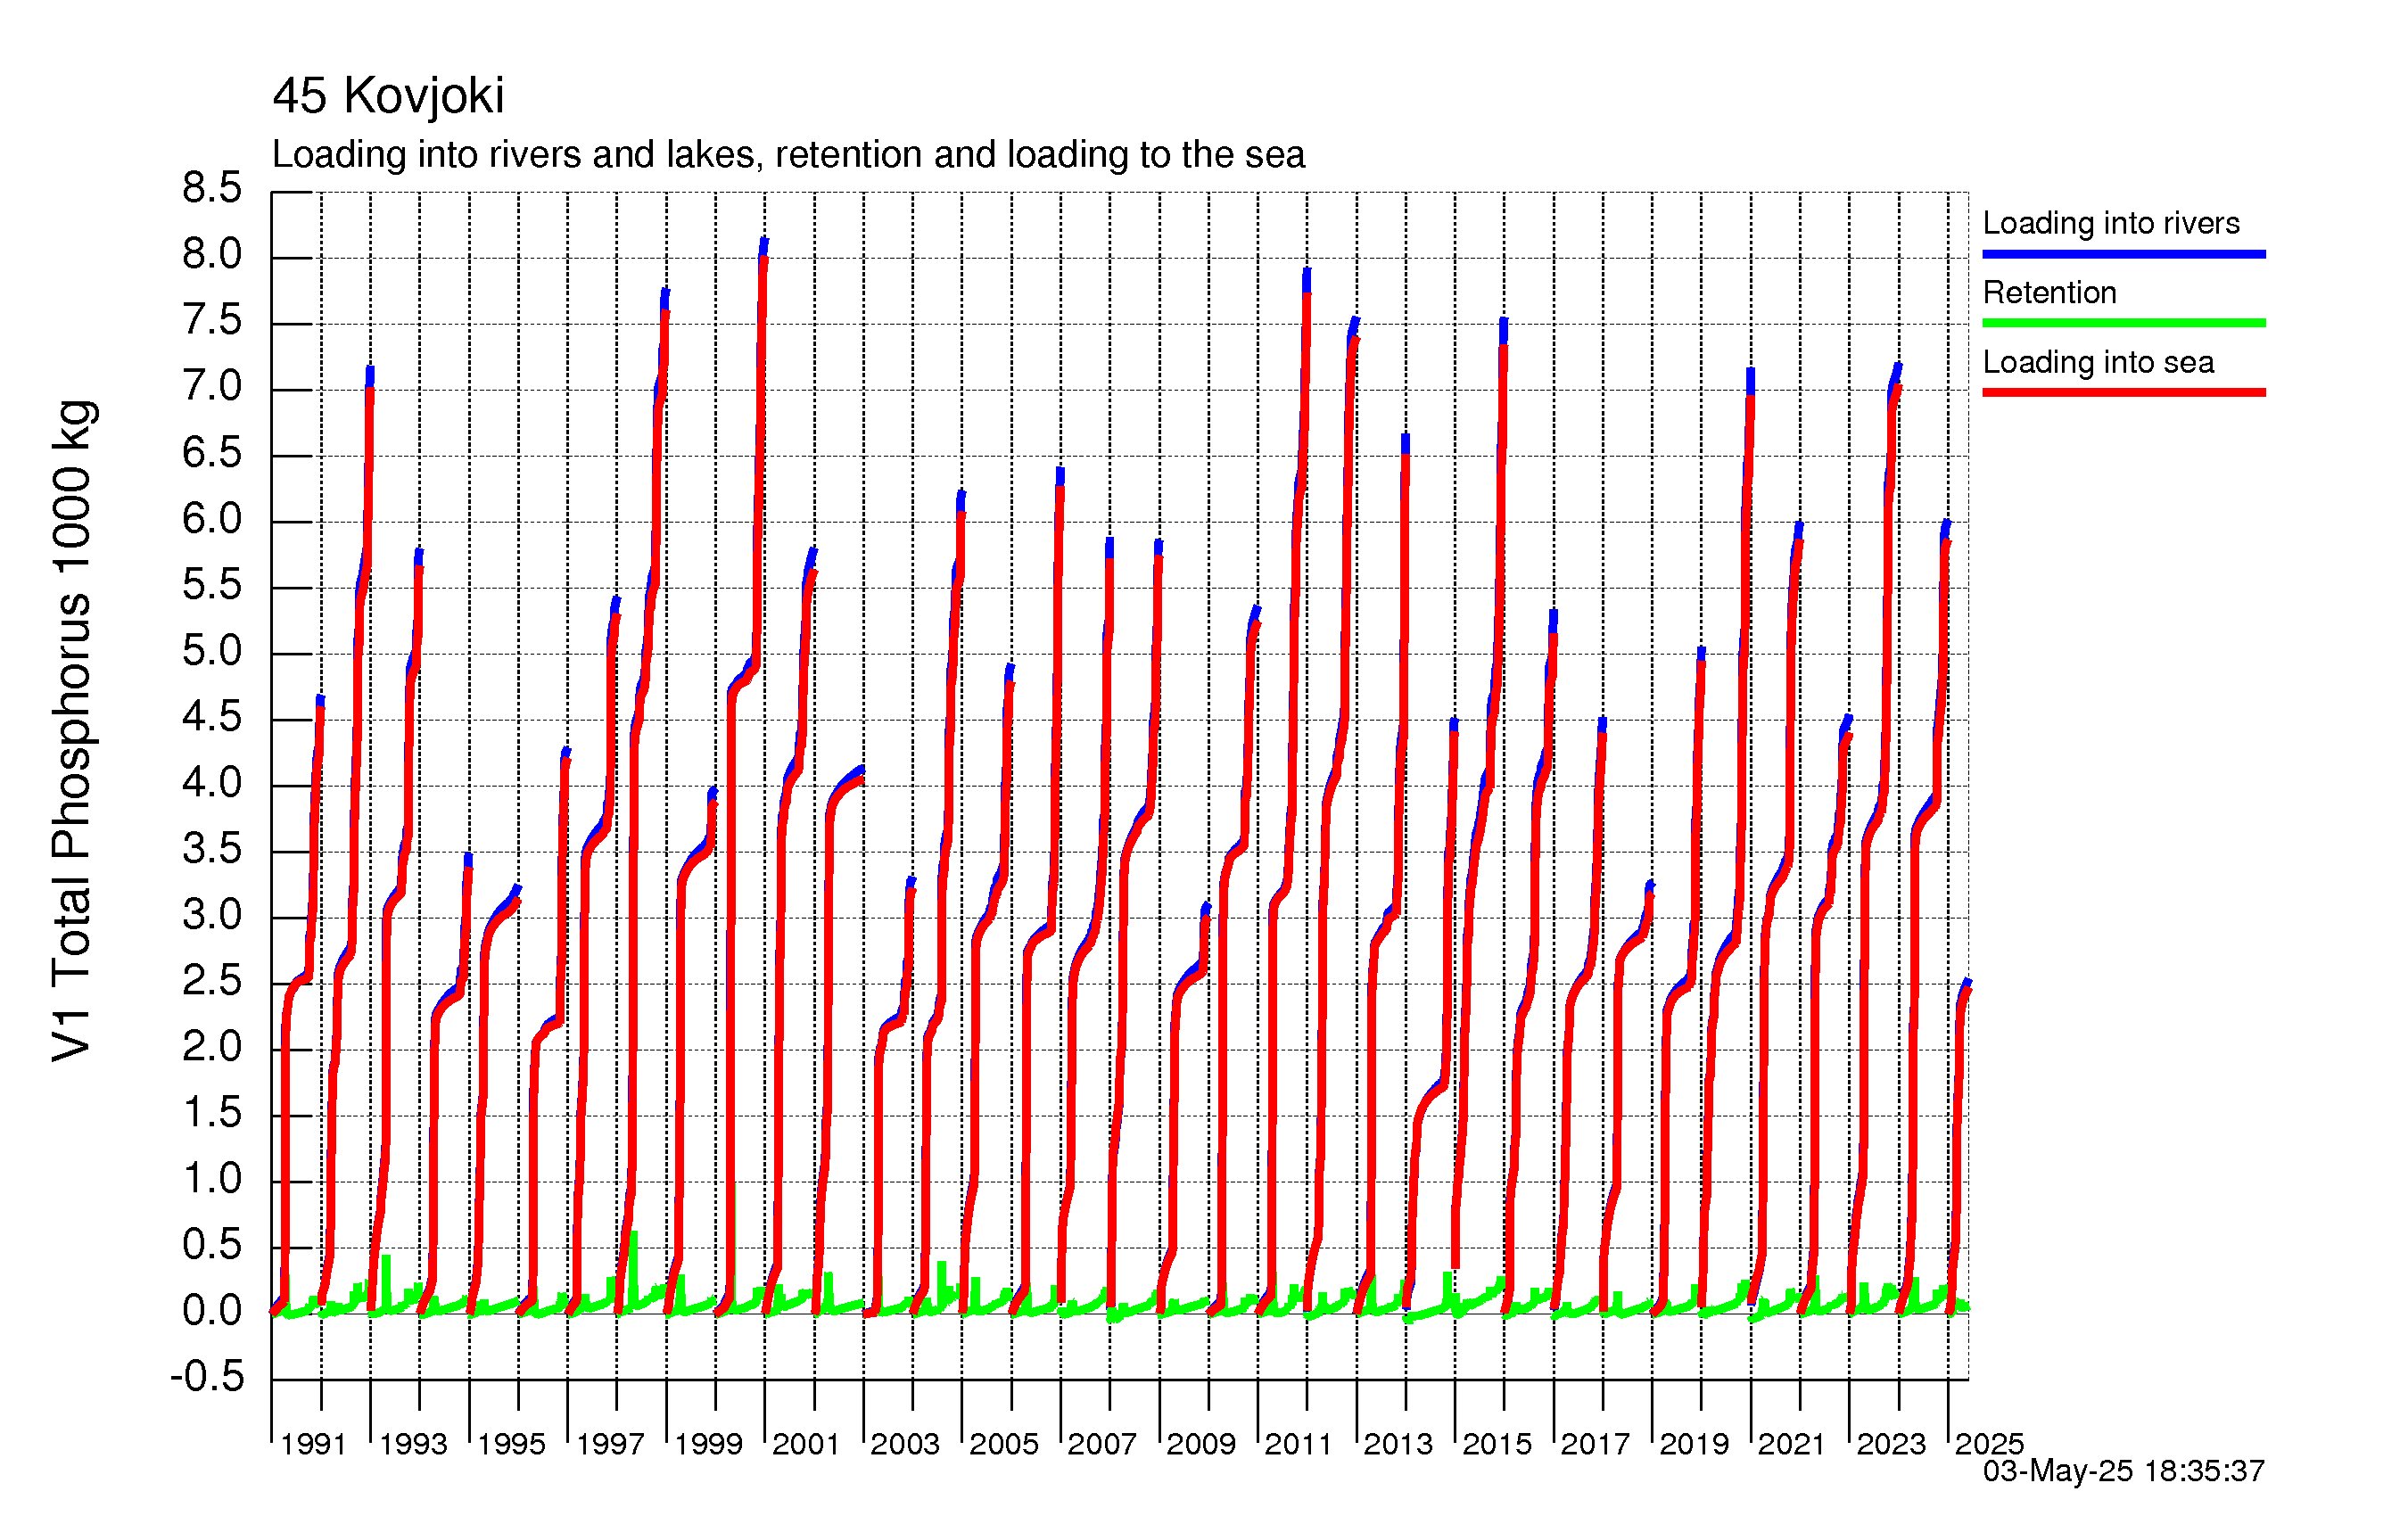Select the subtitle 'Loading into rivers and lakes, retention and loading to the sea'
This screenshot has width=2408, height=1516.
788,155
